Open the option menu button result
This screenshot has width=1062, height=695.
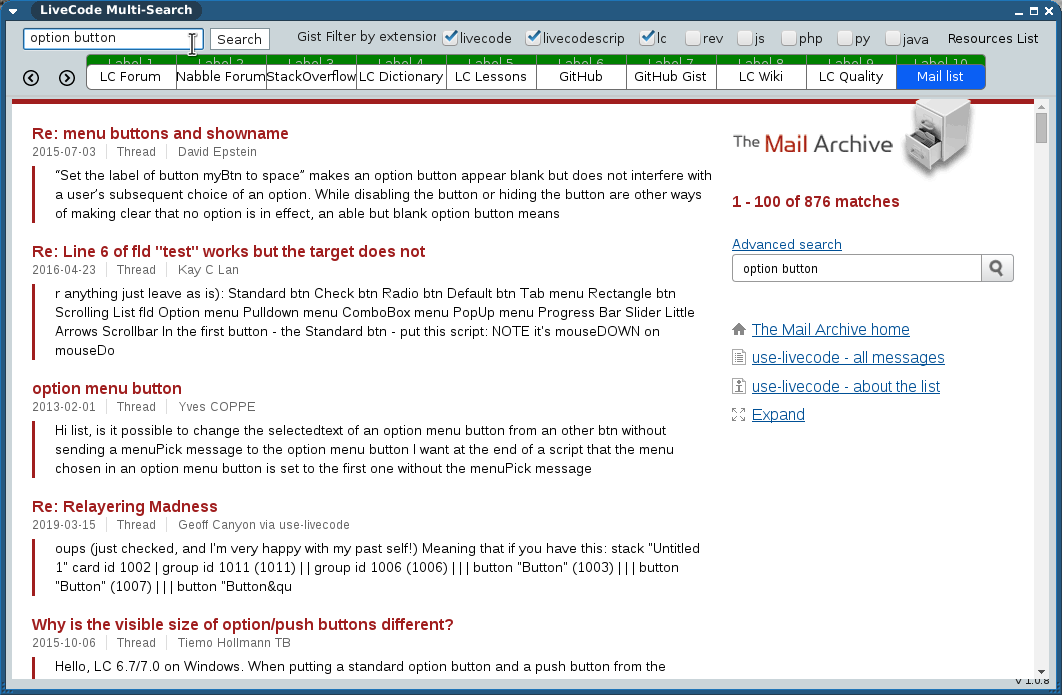click(107, 388)
